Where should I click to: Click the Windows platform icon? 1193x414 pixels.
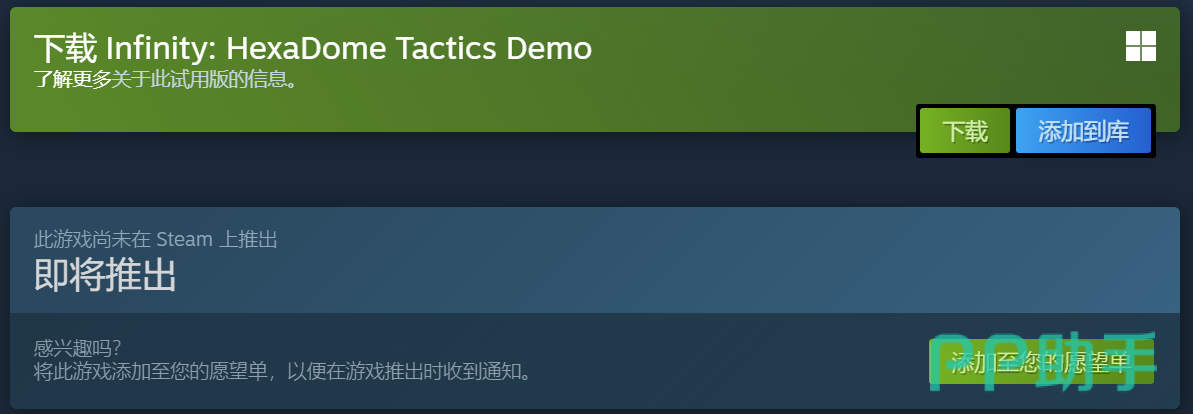click(x=1141, y=46)
